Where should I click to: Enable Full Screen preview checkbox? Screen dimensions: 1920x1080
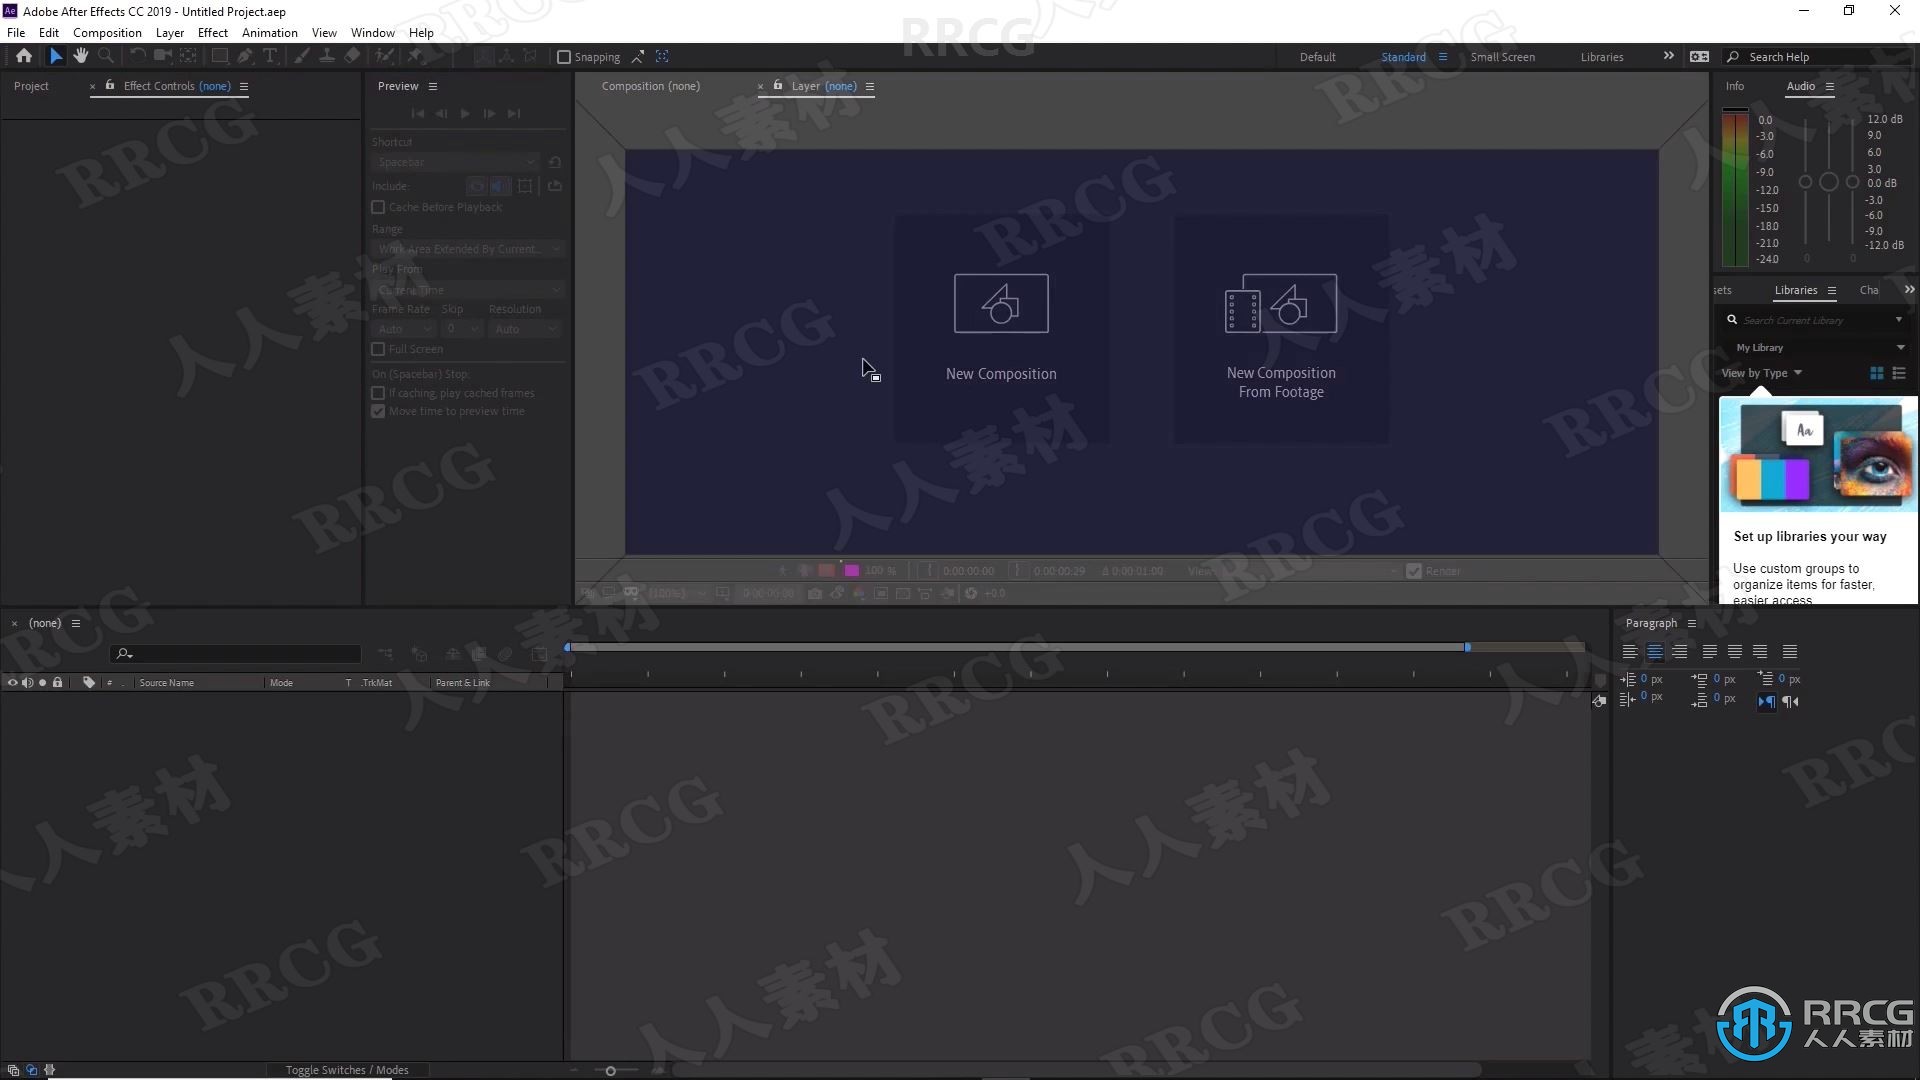tap(378, 350)
